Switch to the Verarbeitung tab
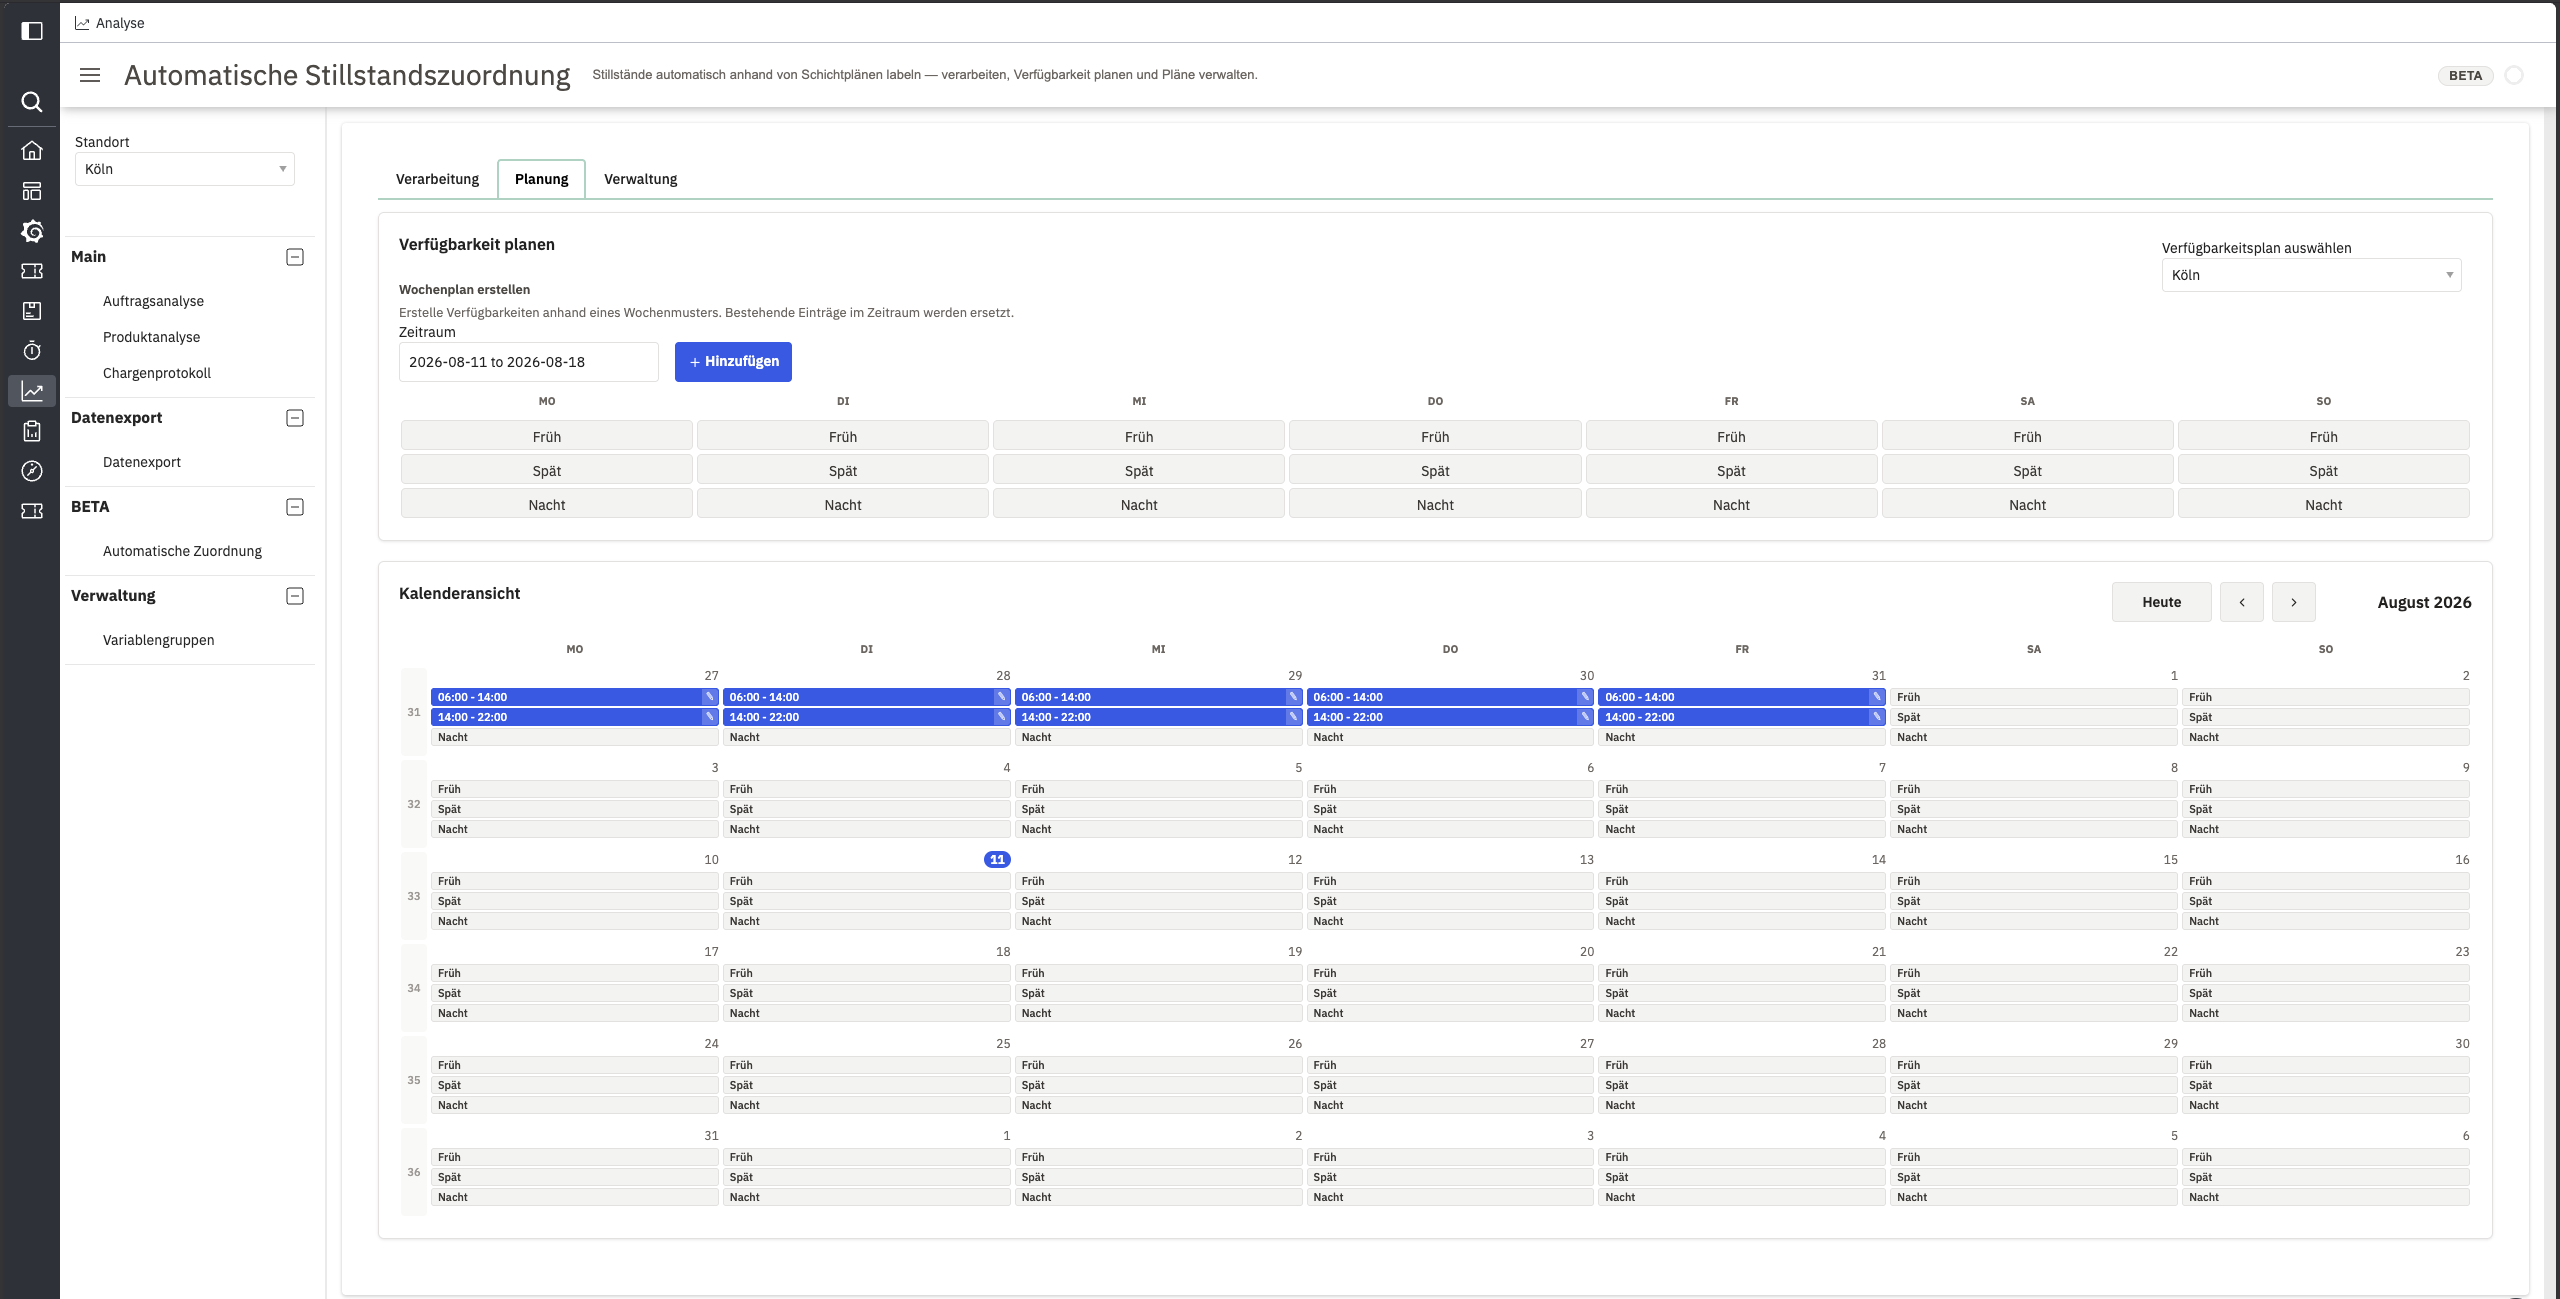This screenshot has height=1299, width=2560. tap(437, 179)
